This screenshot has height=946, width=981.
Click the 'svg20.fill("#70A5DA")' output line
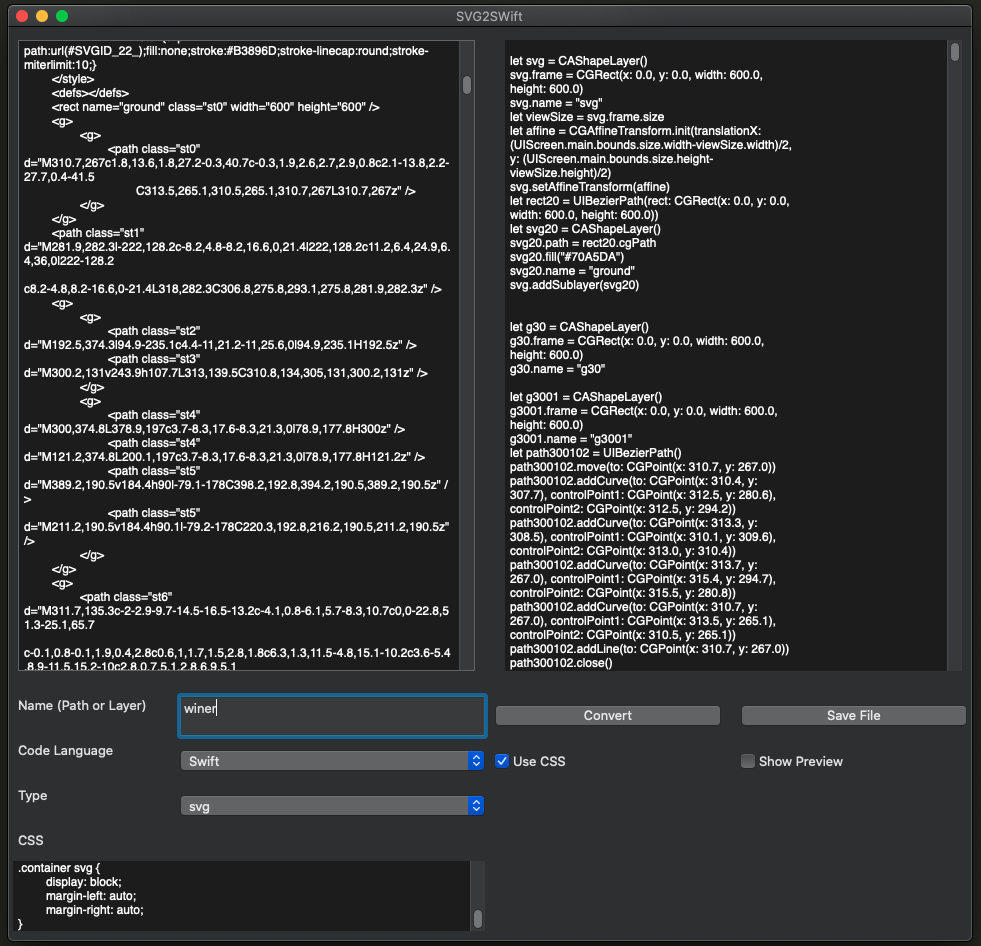567,257
